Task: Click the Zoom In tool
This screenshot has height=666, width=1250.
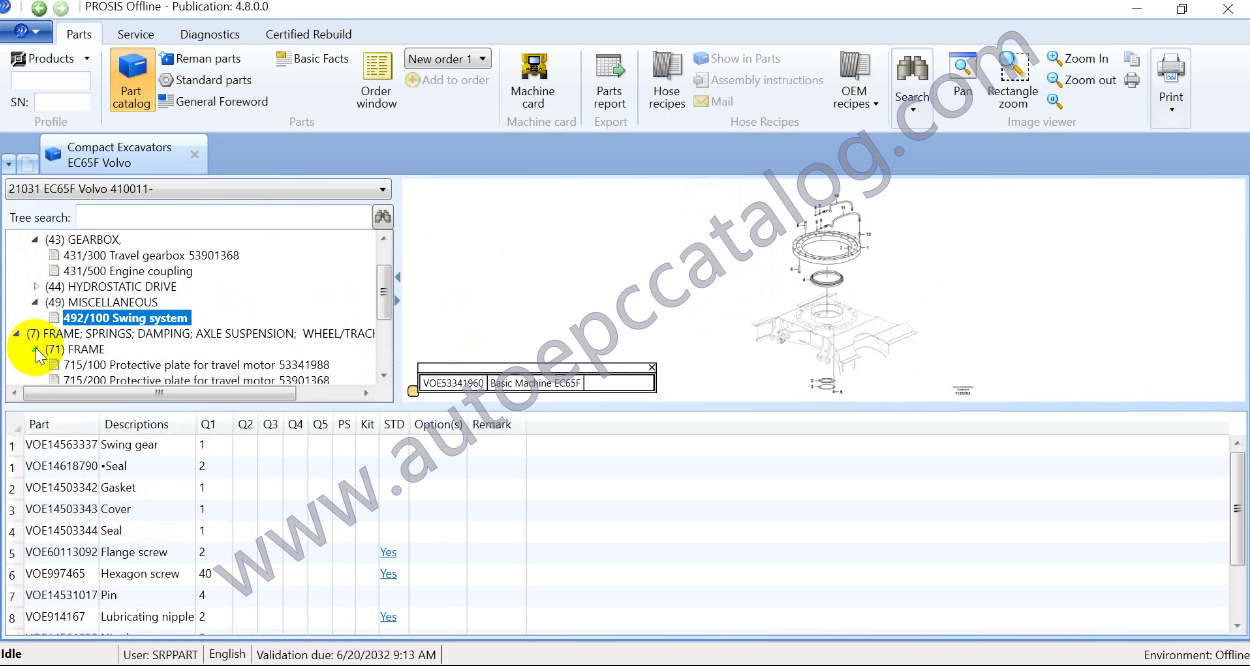Action: coord(1077,59)
